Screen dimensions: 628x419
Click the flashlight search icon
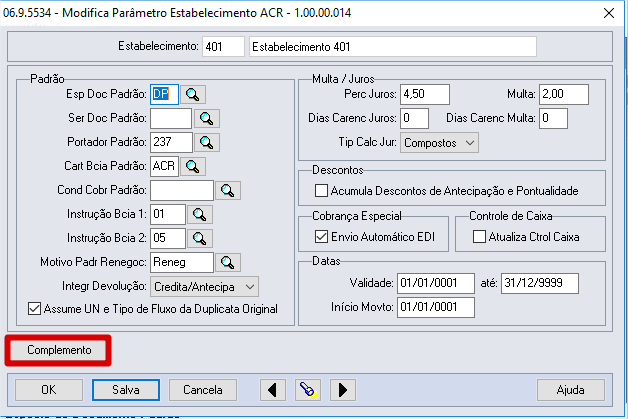coord(308,390)
